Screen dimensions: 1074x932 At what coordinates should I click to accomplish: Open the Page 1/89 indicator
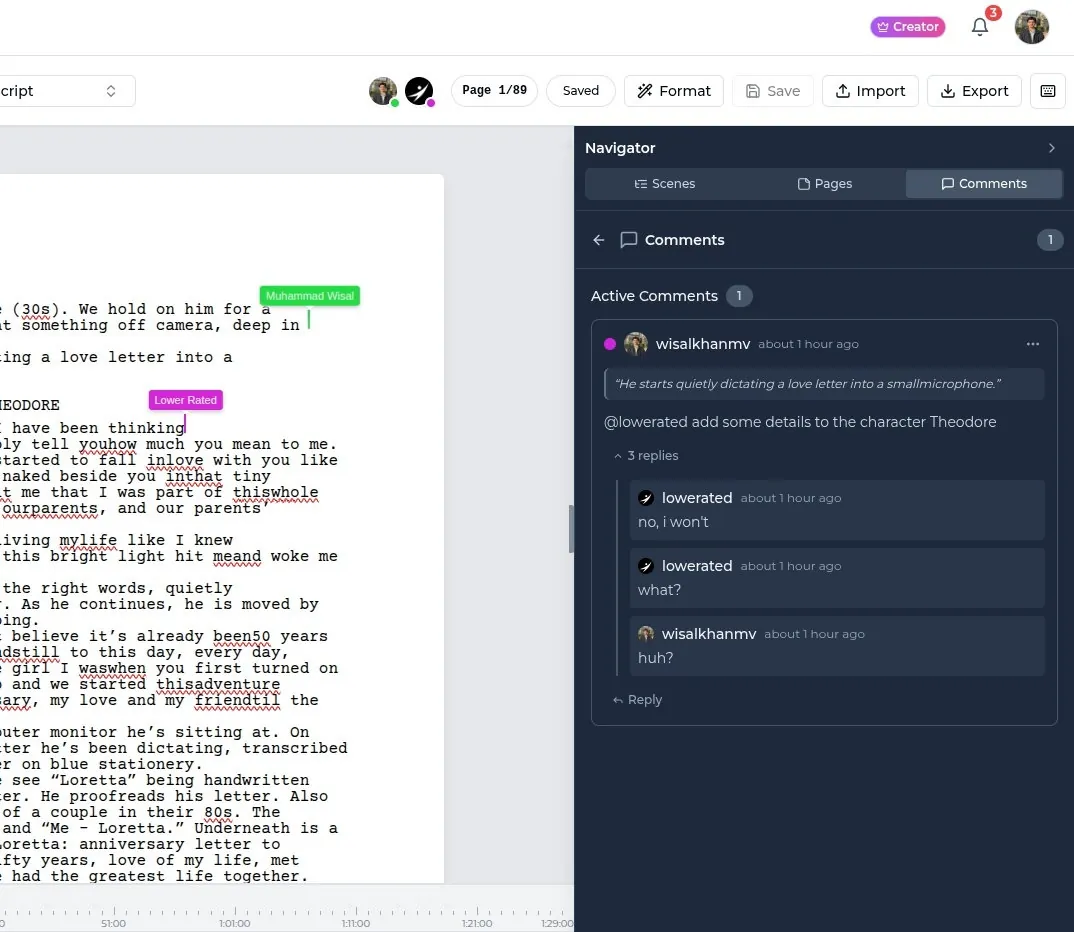pyautogui.click(x=494, y=90)
